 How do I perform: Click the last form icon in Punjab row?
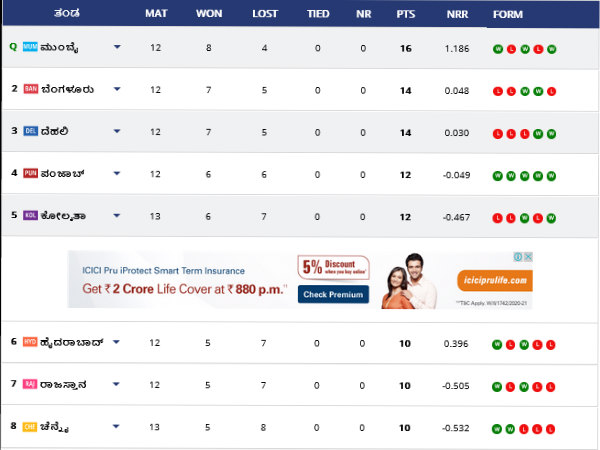pyautogui.click(x=551, y=176)
